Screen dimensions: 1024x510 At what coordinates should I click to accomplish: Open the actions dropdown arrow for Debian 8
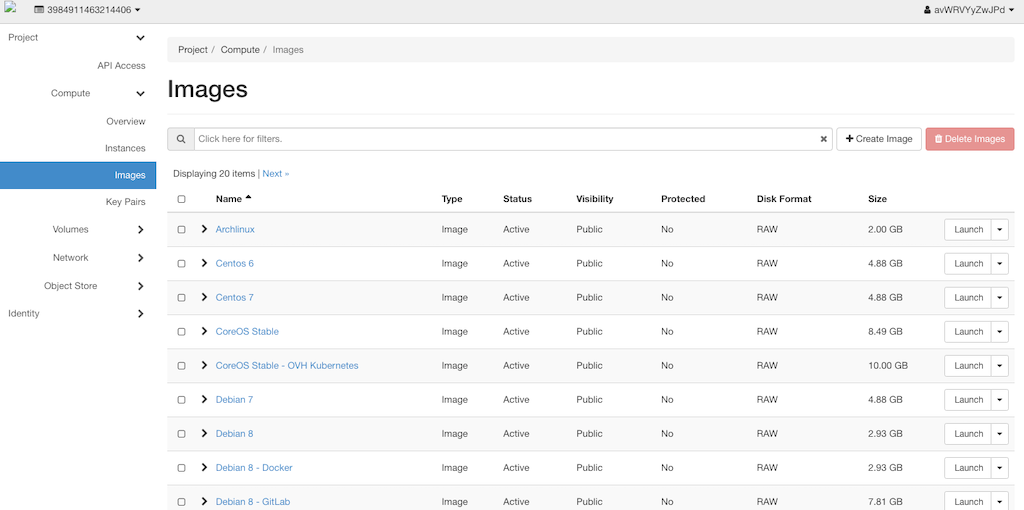tap(1000, 434)
